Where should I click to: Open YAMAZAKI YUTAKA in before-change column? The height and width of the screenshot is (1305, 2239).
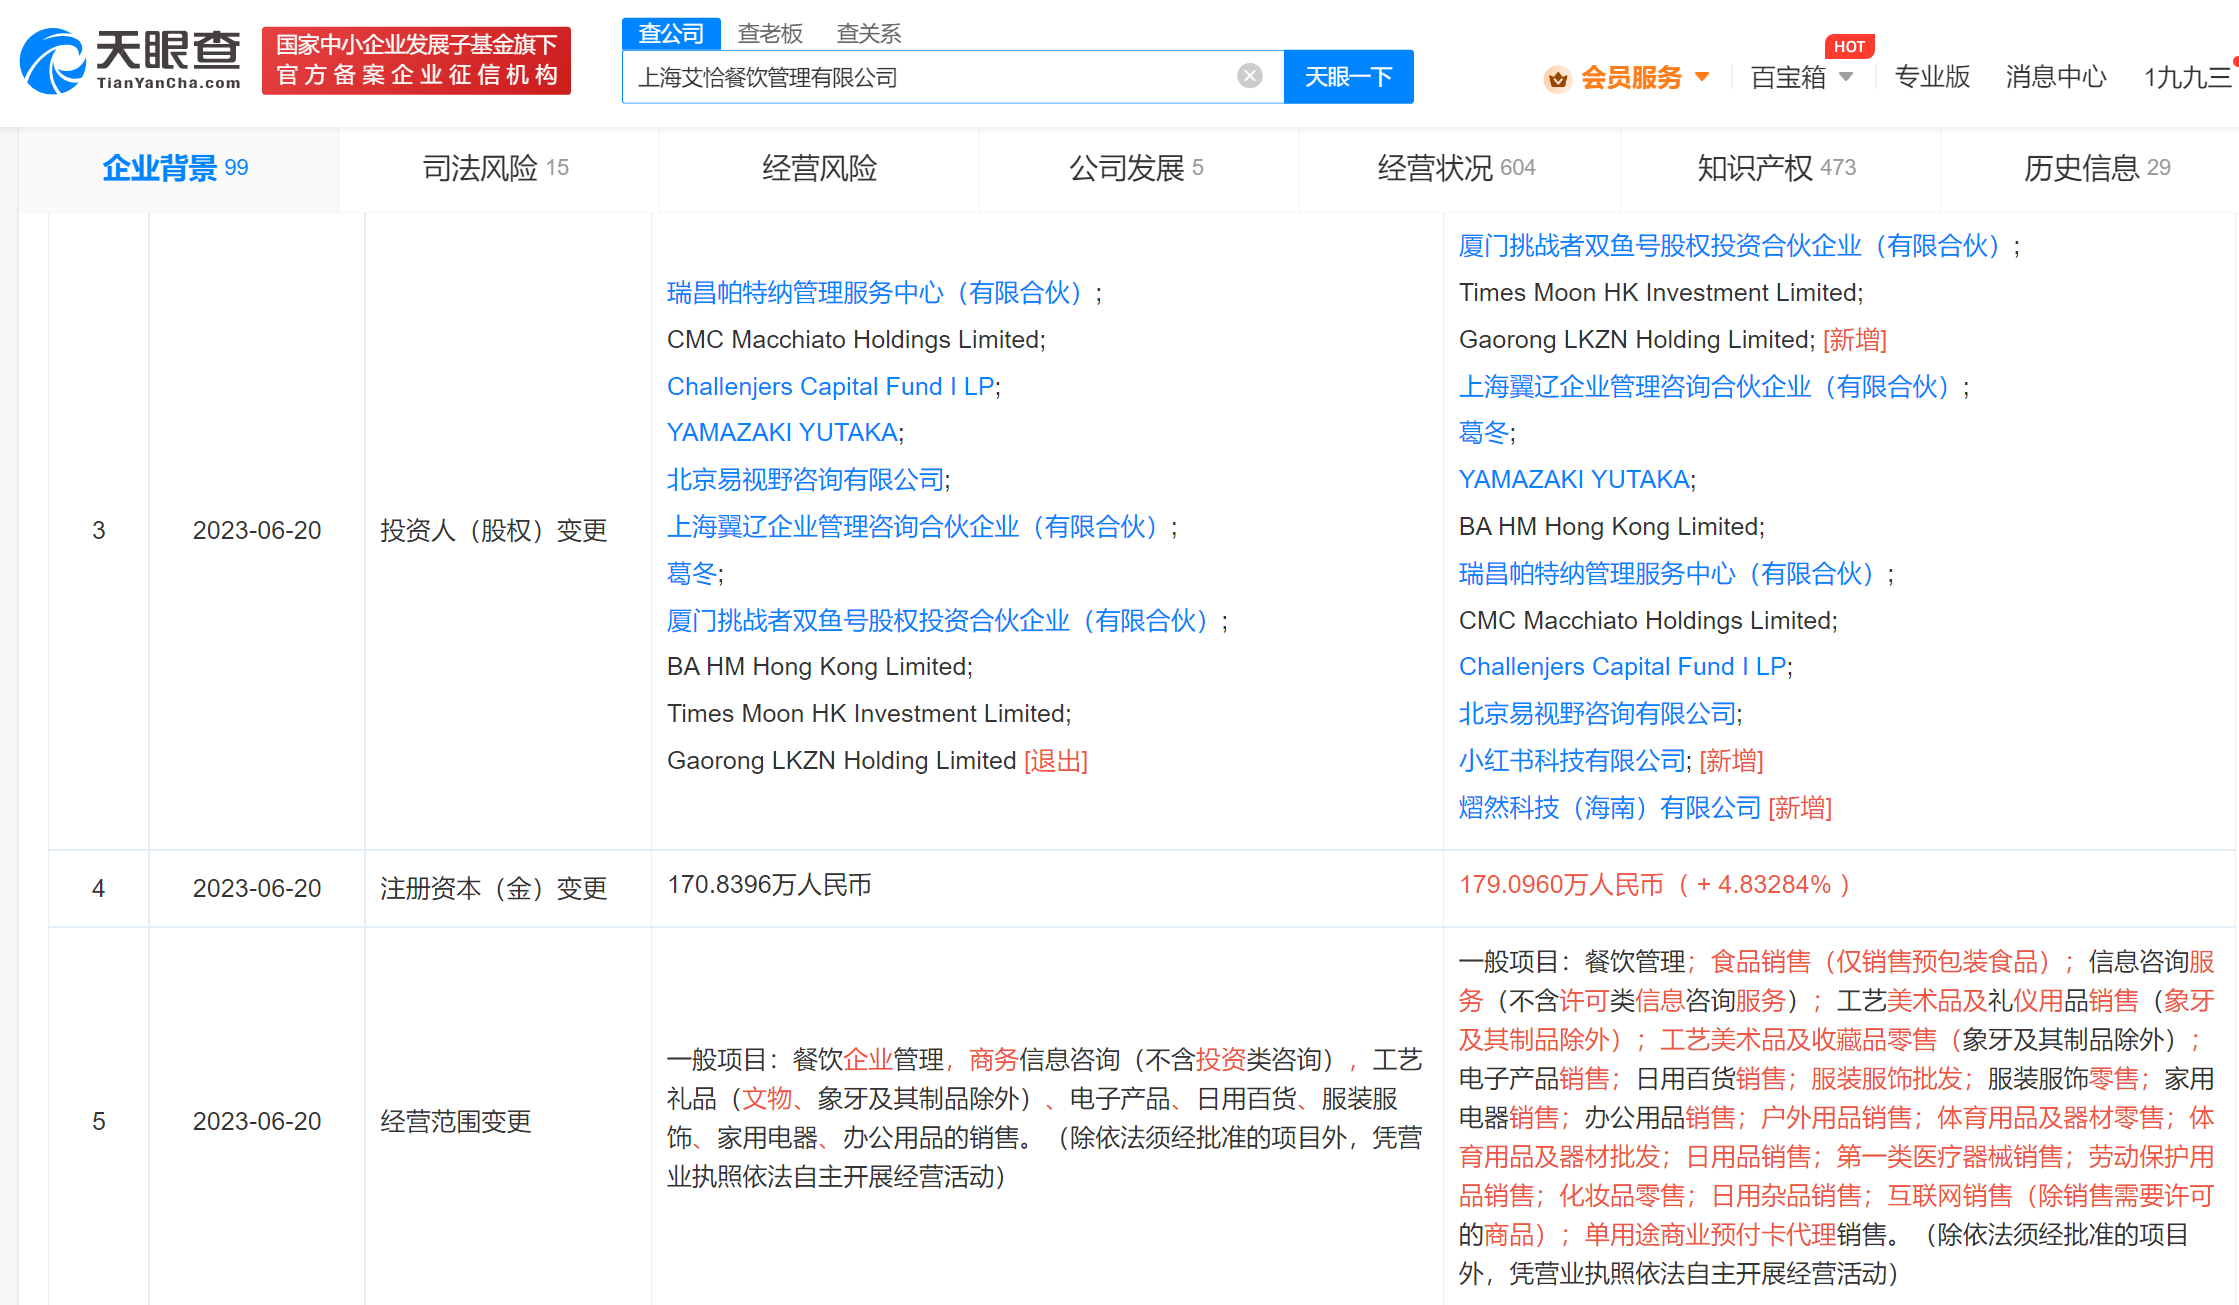(782, 432)
